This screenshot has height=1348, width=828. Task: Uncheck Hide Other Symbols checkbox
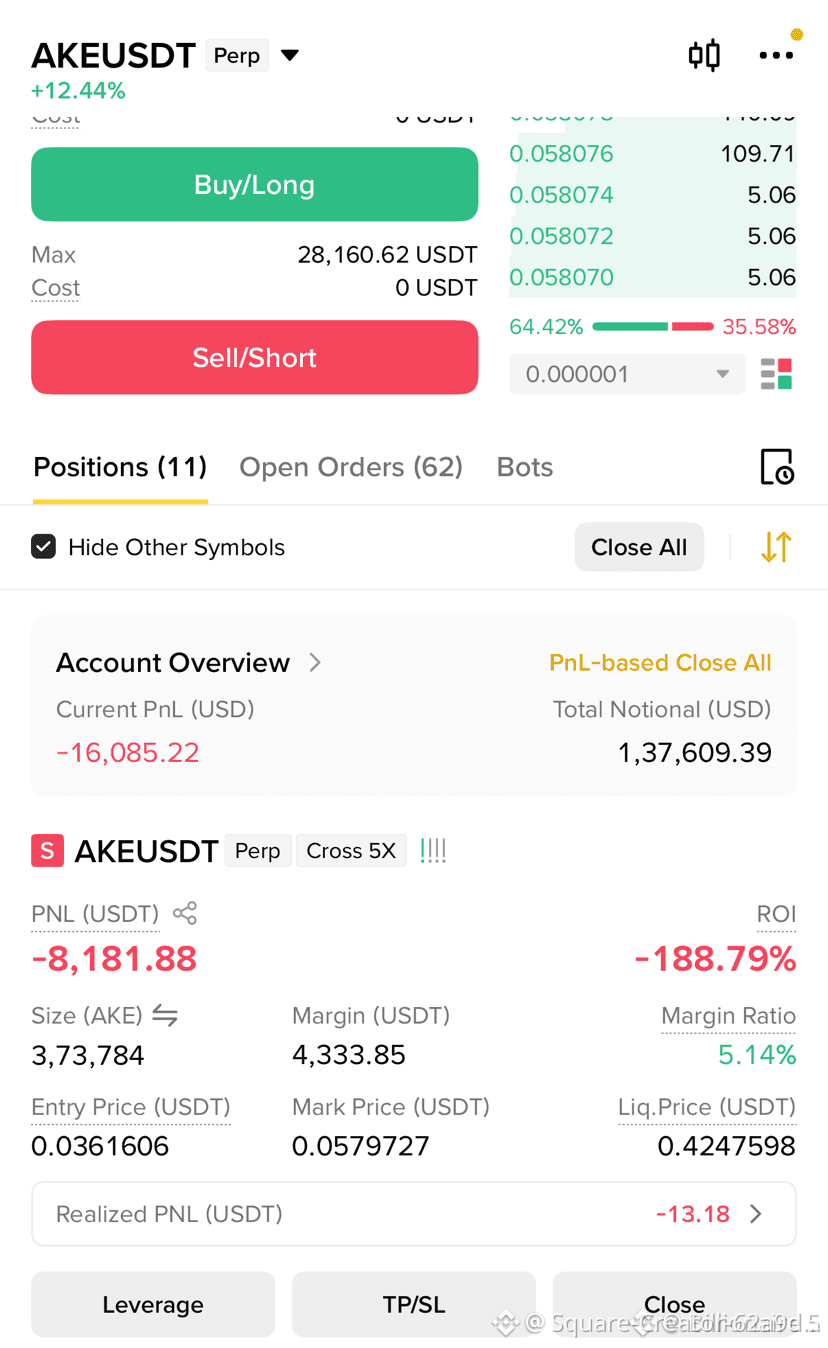[44, 547]
